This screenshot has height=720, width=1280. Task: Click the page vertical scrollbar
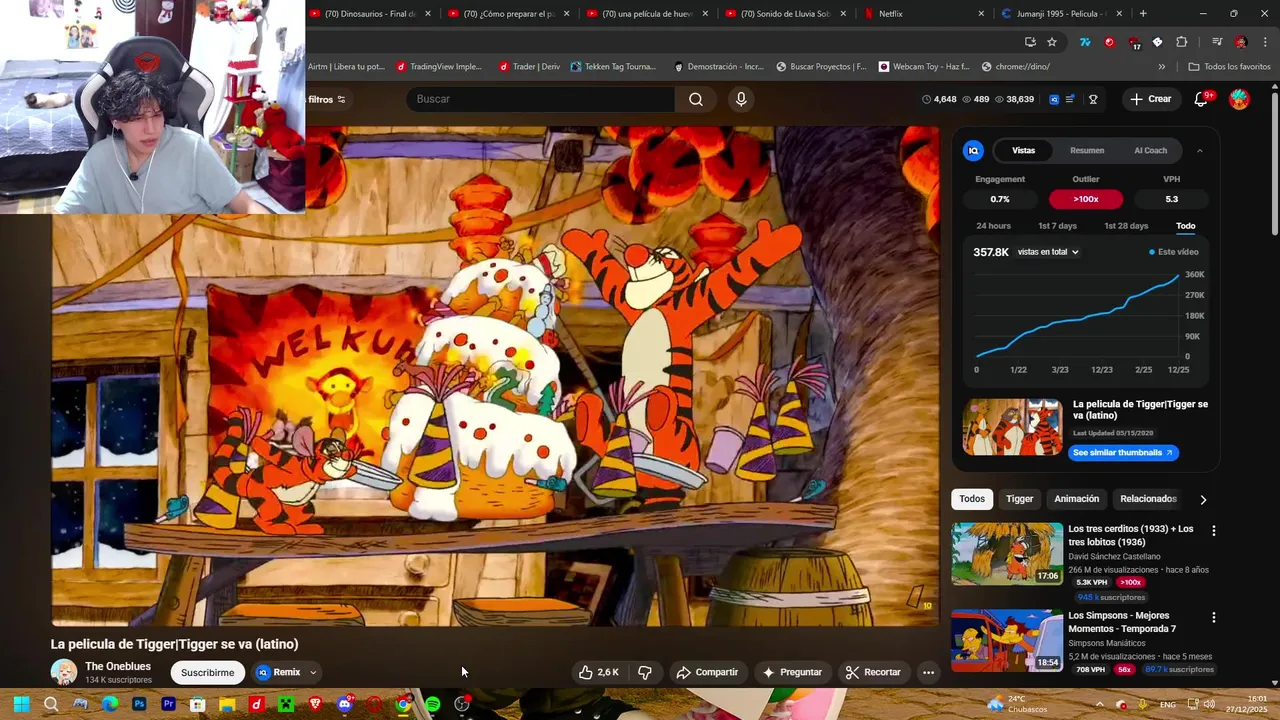[x=1274, y=165]
